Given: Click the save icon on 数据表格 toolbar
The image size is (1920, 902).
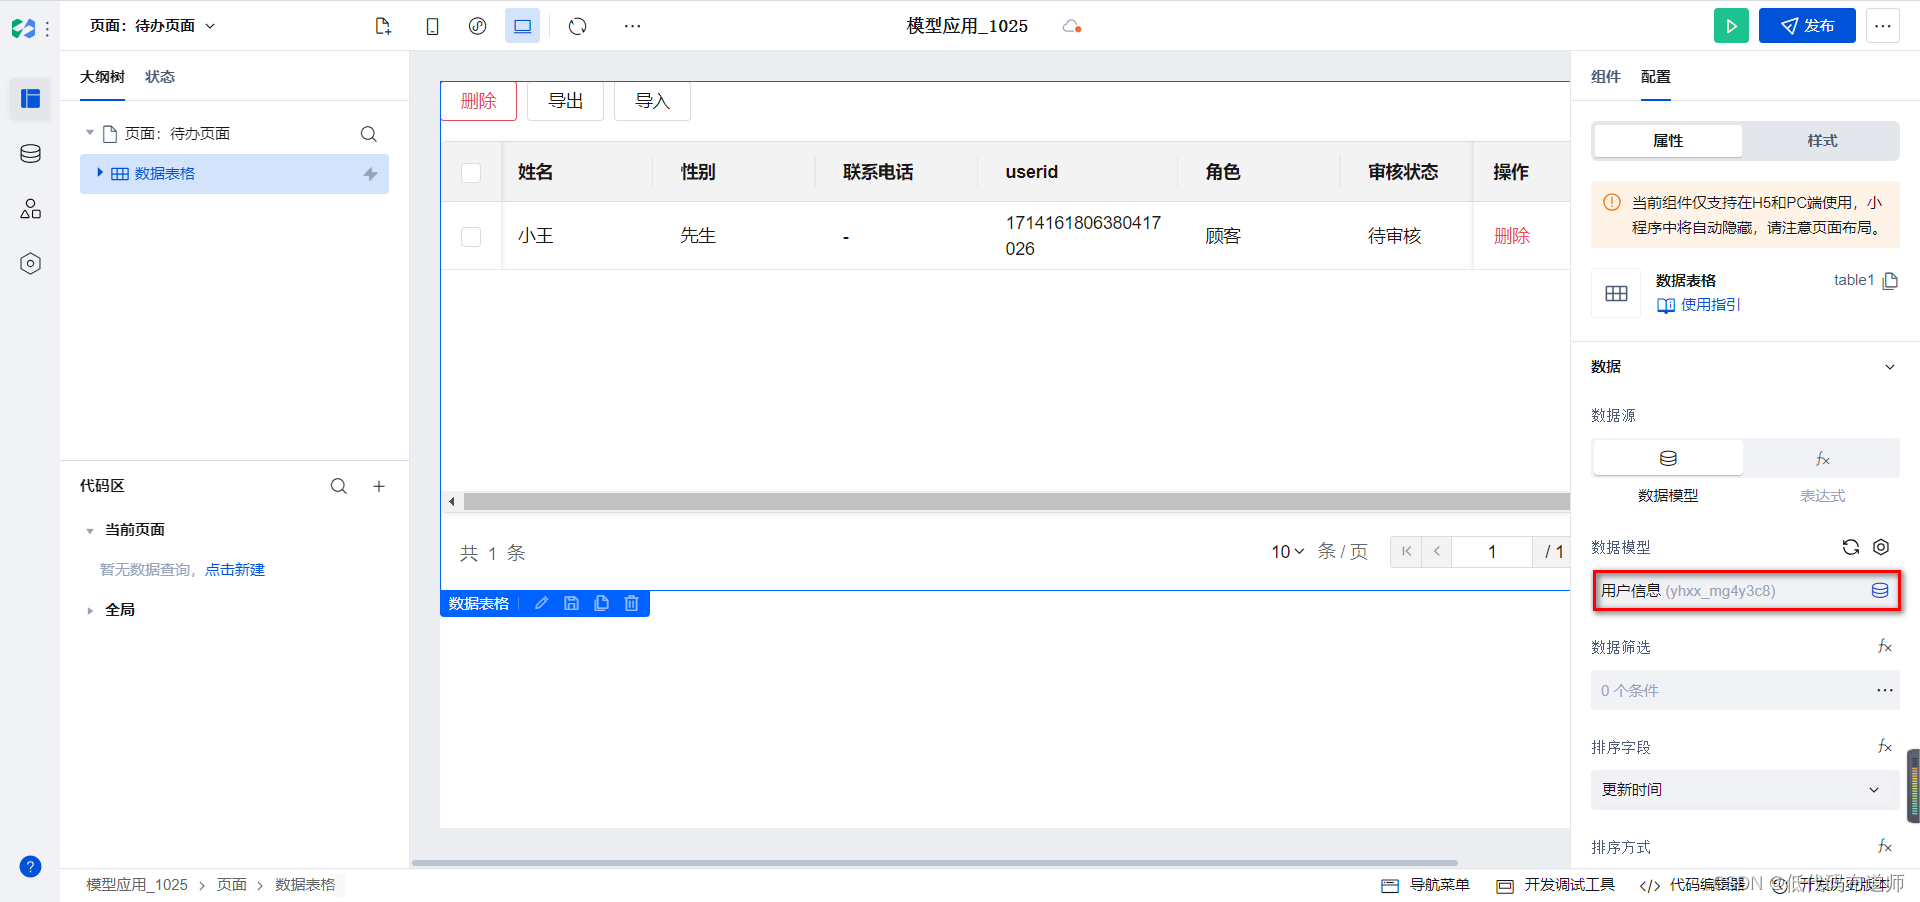Looking at the screenshot, I should [x=571, y=603].
